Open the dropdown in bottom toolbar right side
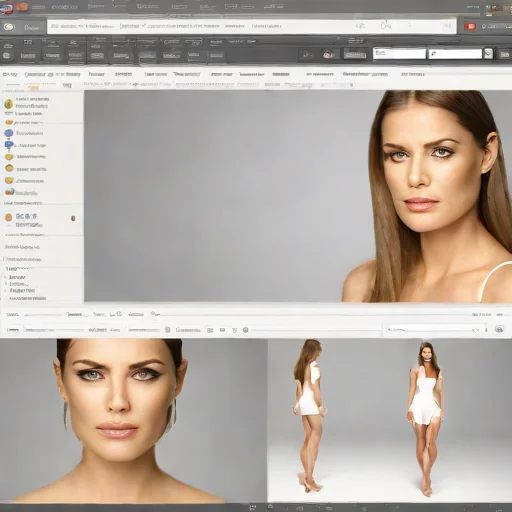This screenshot has width=512, height=512. click(x=433, y=330)
